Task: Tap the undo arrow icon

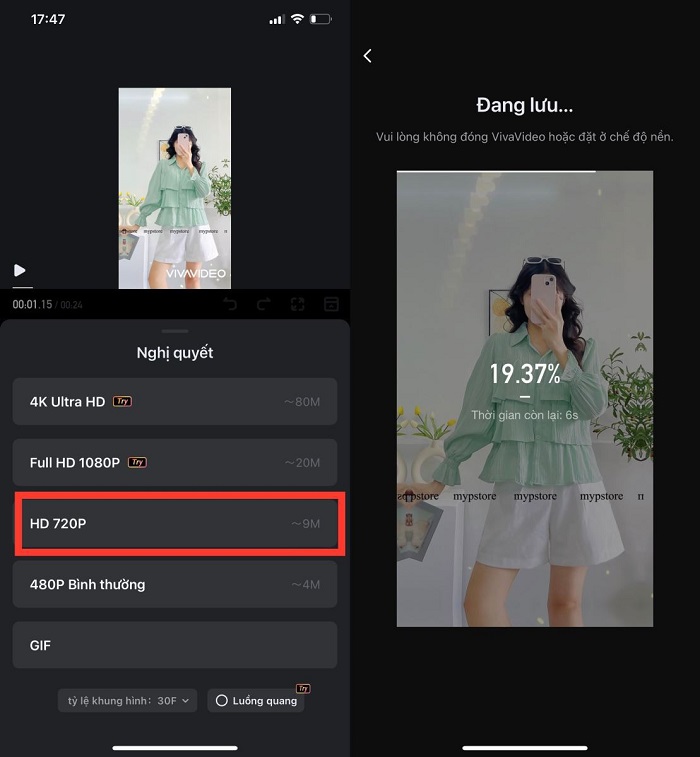Action: tap(231, 304)
